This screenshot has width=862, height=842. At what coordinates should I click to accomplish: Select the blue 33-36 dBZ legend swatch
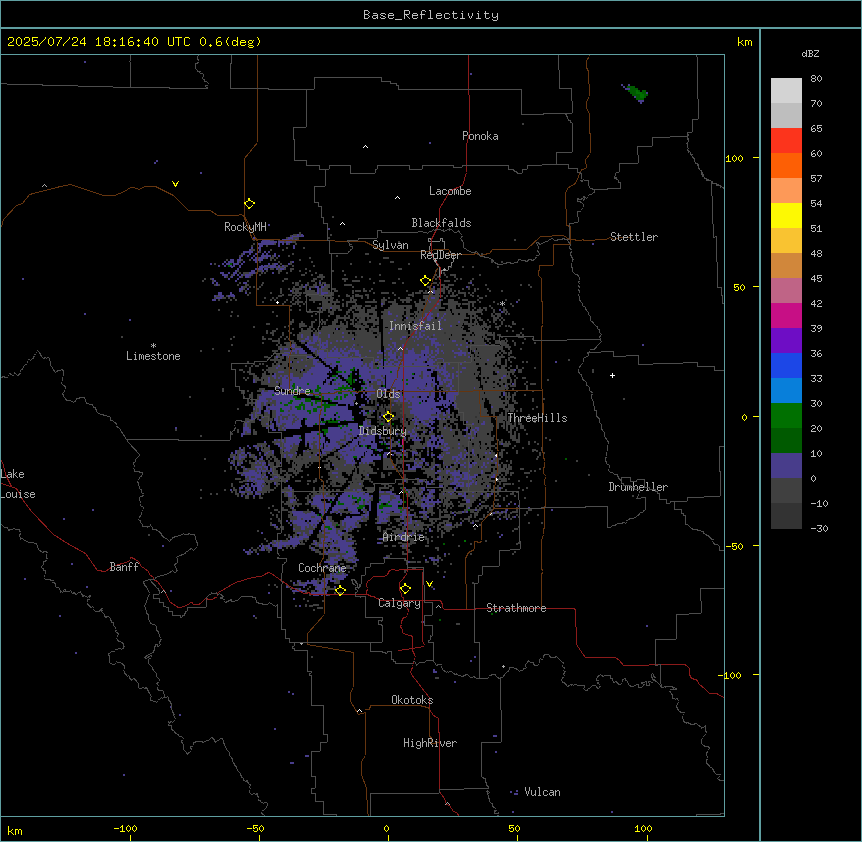tap(786, 365)
